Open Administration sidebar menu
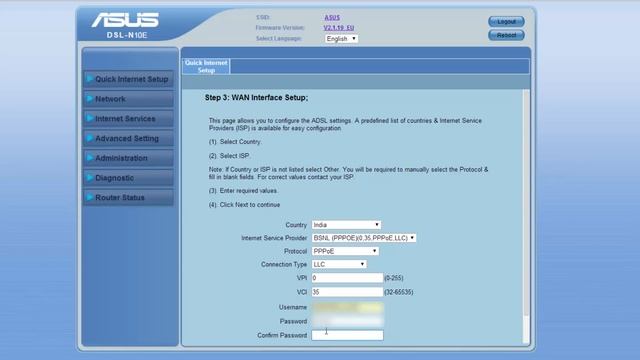 [129, 158]
